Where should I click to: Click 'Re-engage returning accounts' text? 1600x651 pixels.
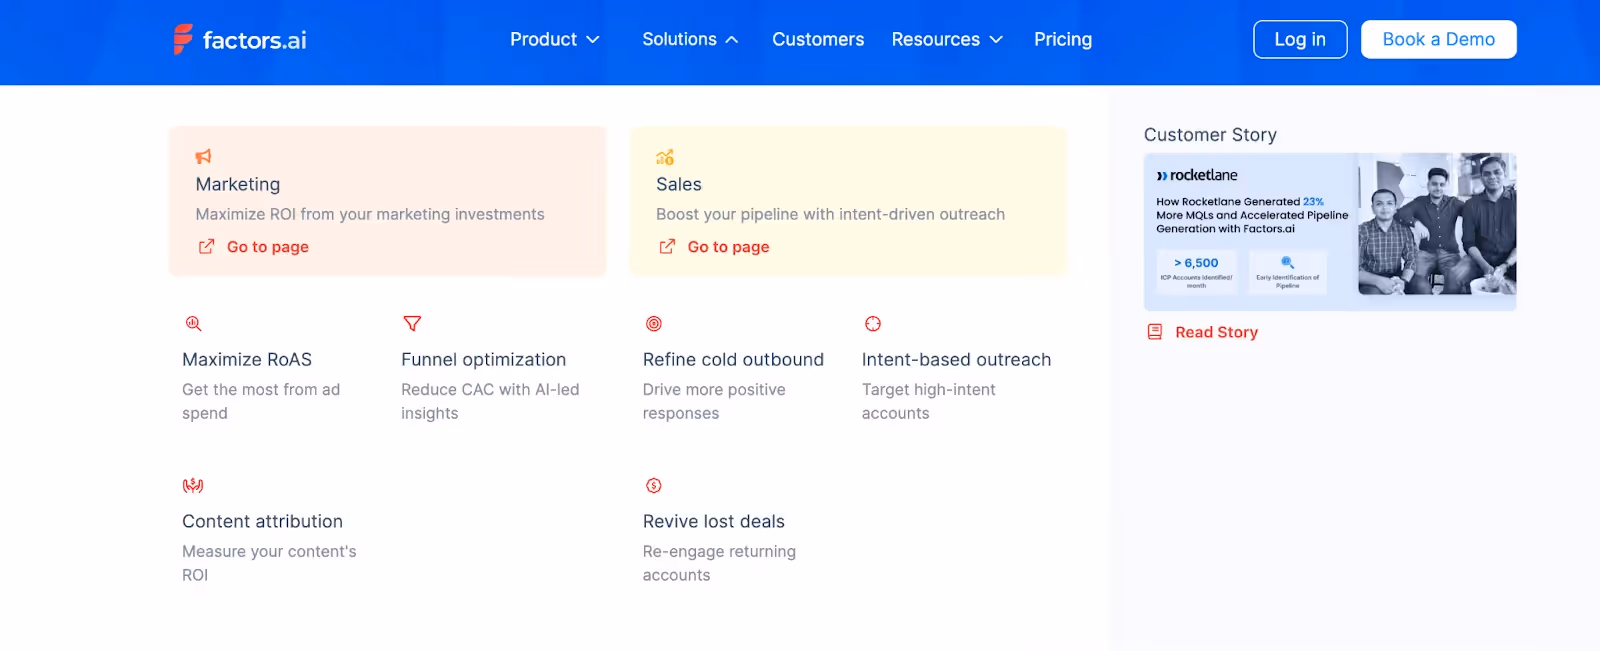click(x=719, y=563)
